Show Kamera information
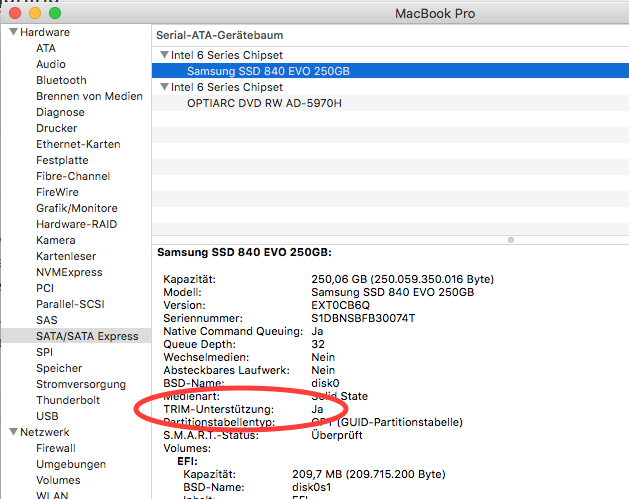Viewport: 629px width, 499px height. [55, 240]
